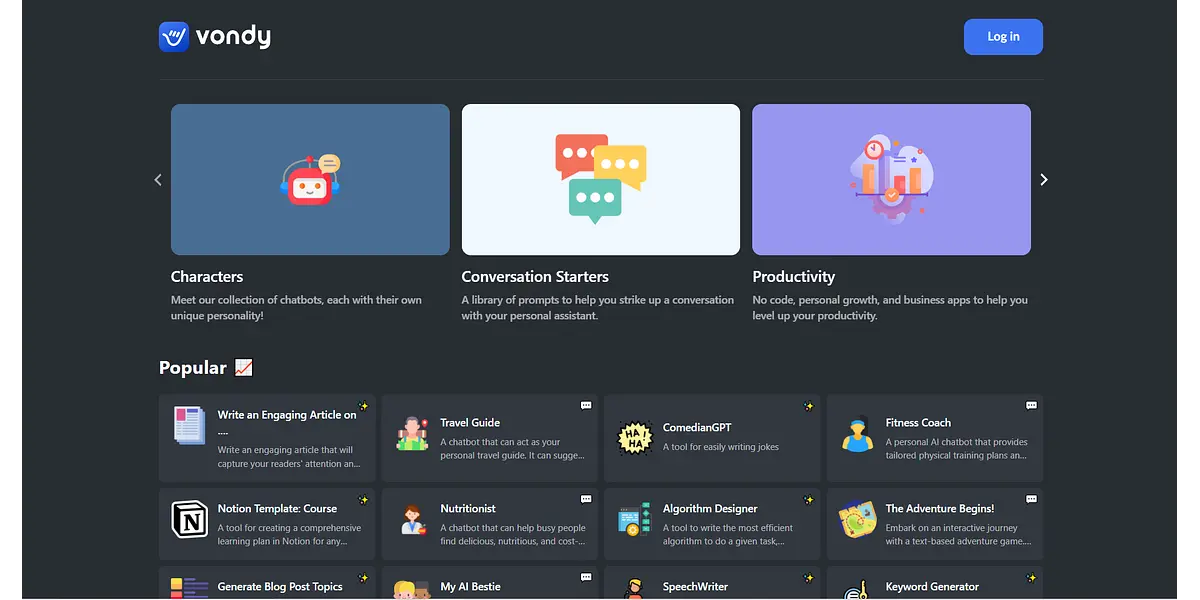Open the Characters title link

[x=207, y=277]
